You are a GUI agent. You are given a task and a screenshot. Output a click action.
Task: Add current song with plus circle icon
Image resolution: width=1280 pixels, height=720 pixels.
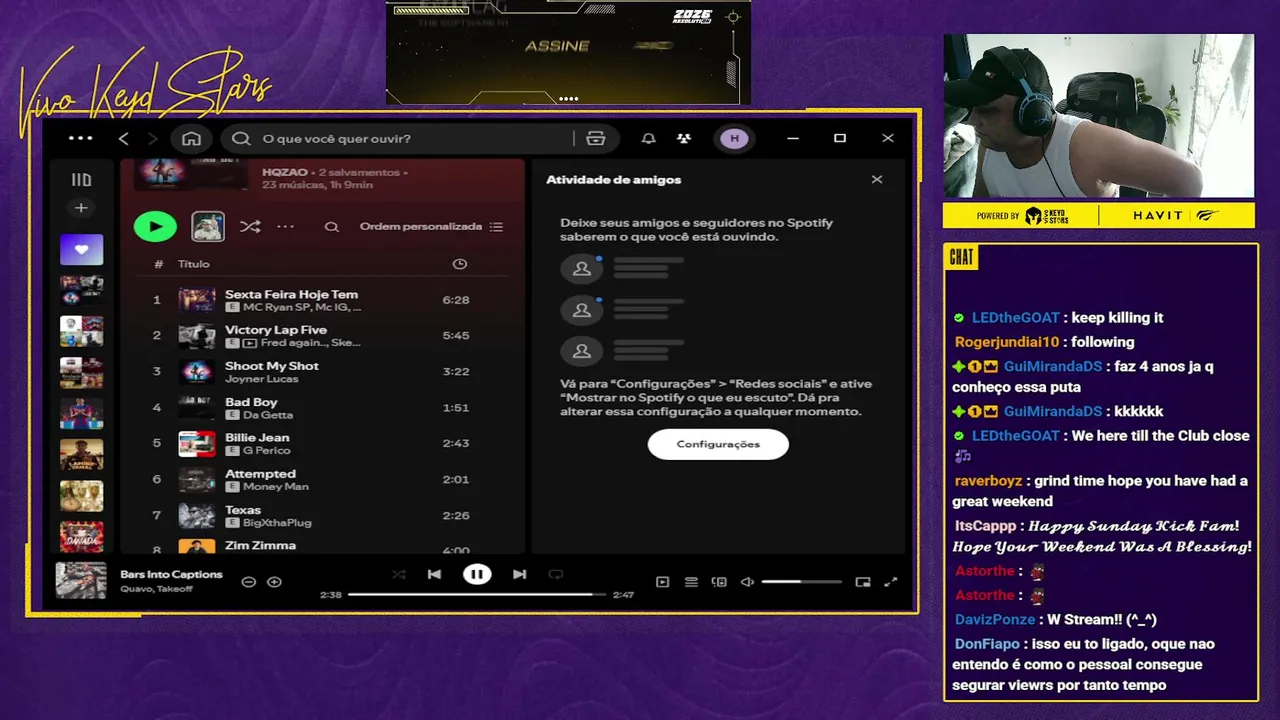(274, 582)
